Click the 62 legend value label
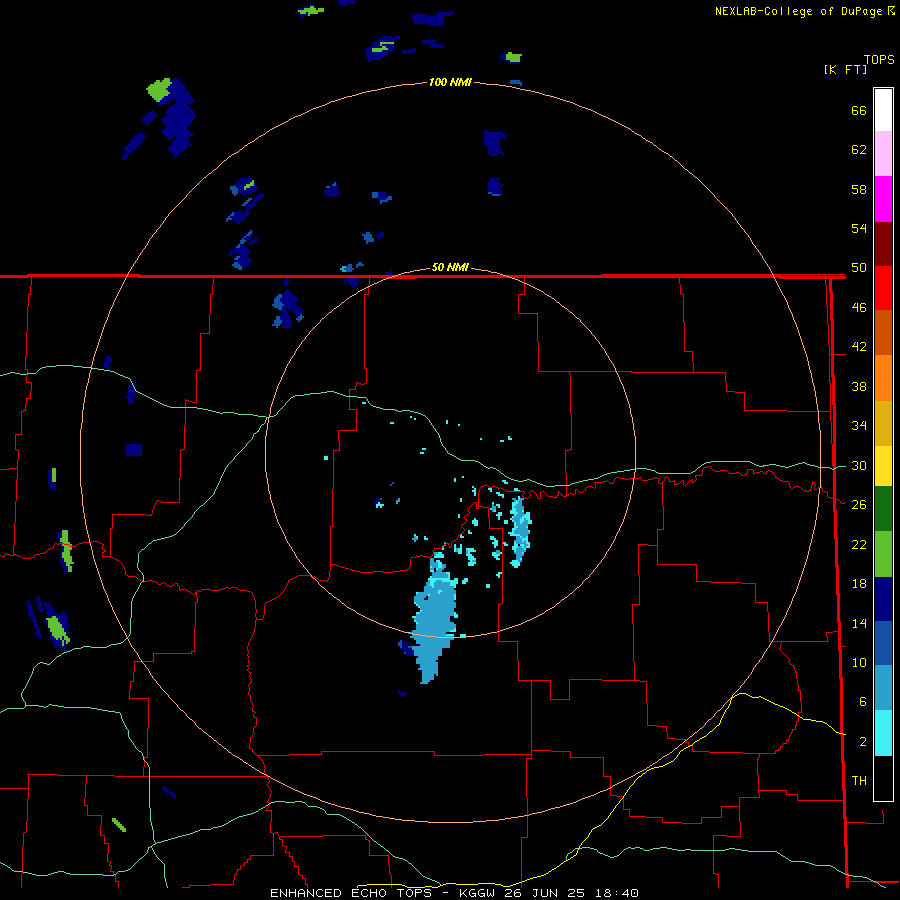Viewport: 900px width, 900px height. (x=859, y=150)
